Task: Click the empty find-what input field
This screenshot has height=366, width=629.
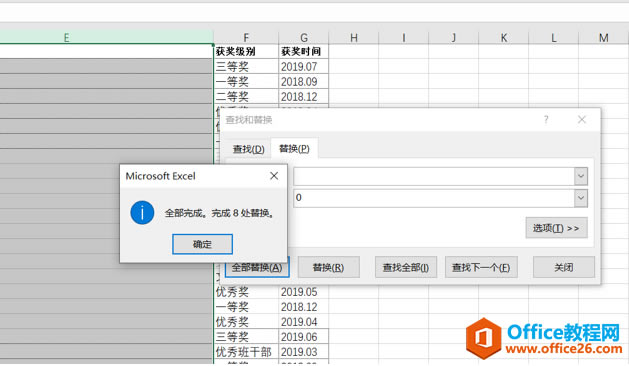Action: point(434,176)
